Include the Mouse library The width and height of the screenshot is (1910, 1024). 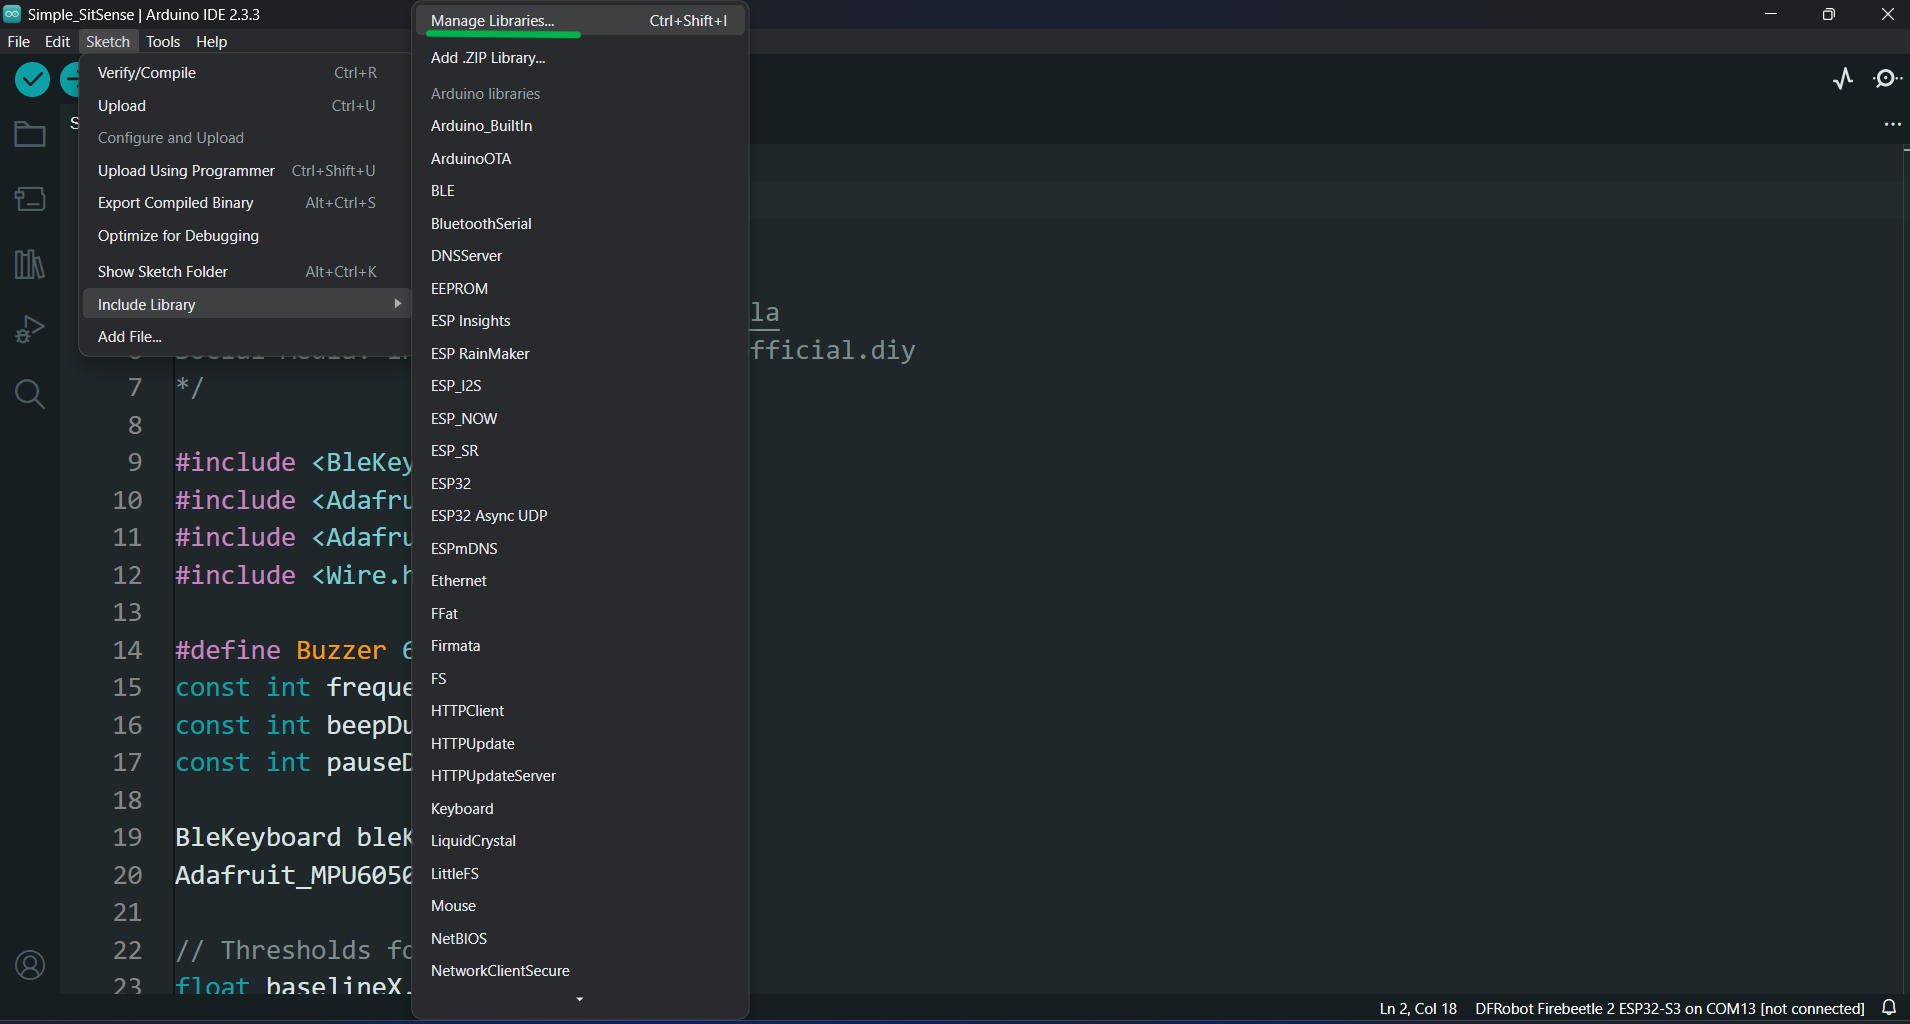[580, 906]
